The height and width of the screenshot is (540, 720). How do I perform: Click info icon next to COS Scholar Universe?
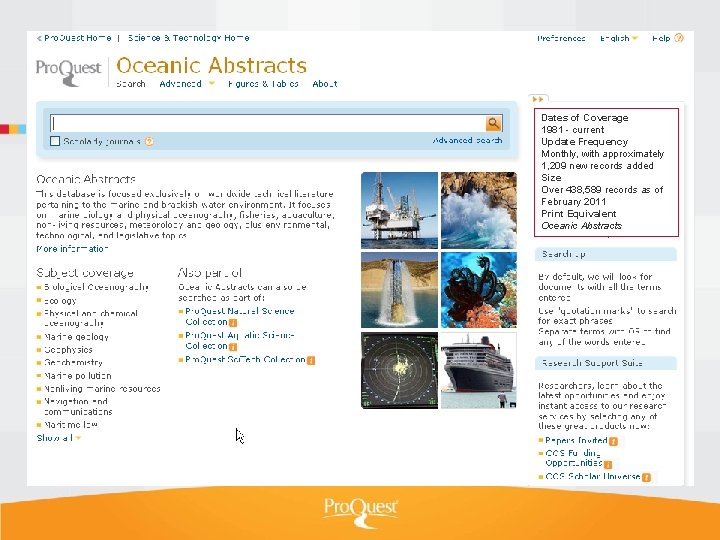pos(646,478)
